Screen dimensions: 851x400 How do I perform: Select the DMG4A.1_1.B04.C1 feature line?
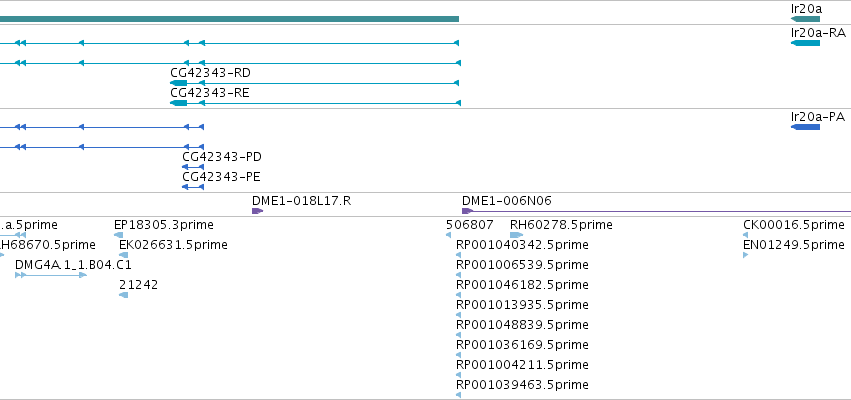(x=50, y=275)
